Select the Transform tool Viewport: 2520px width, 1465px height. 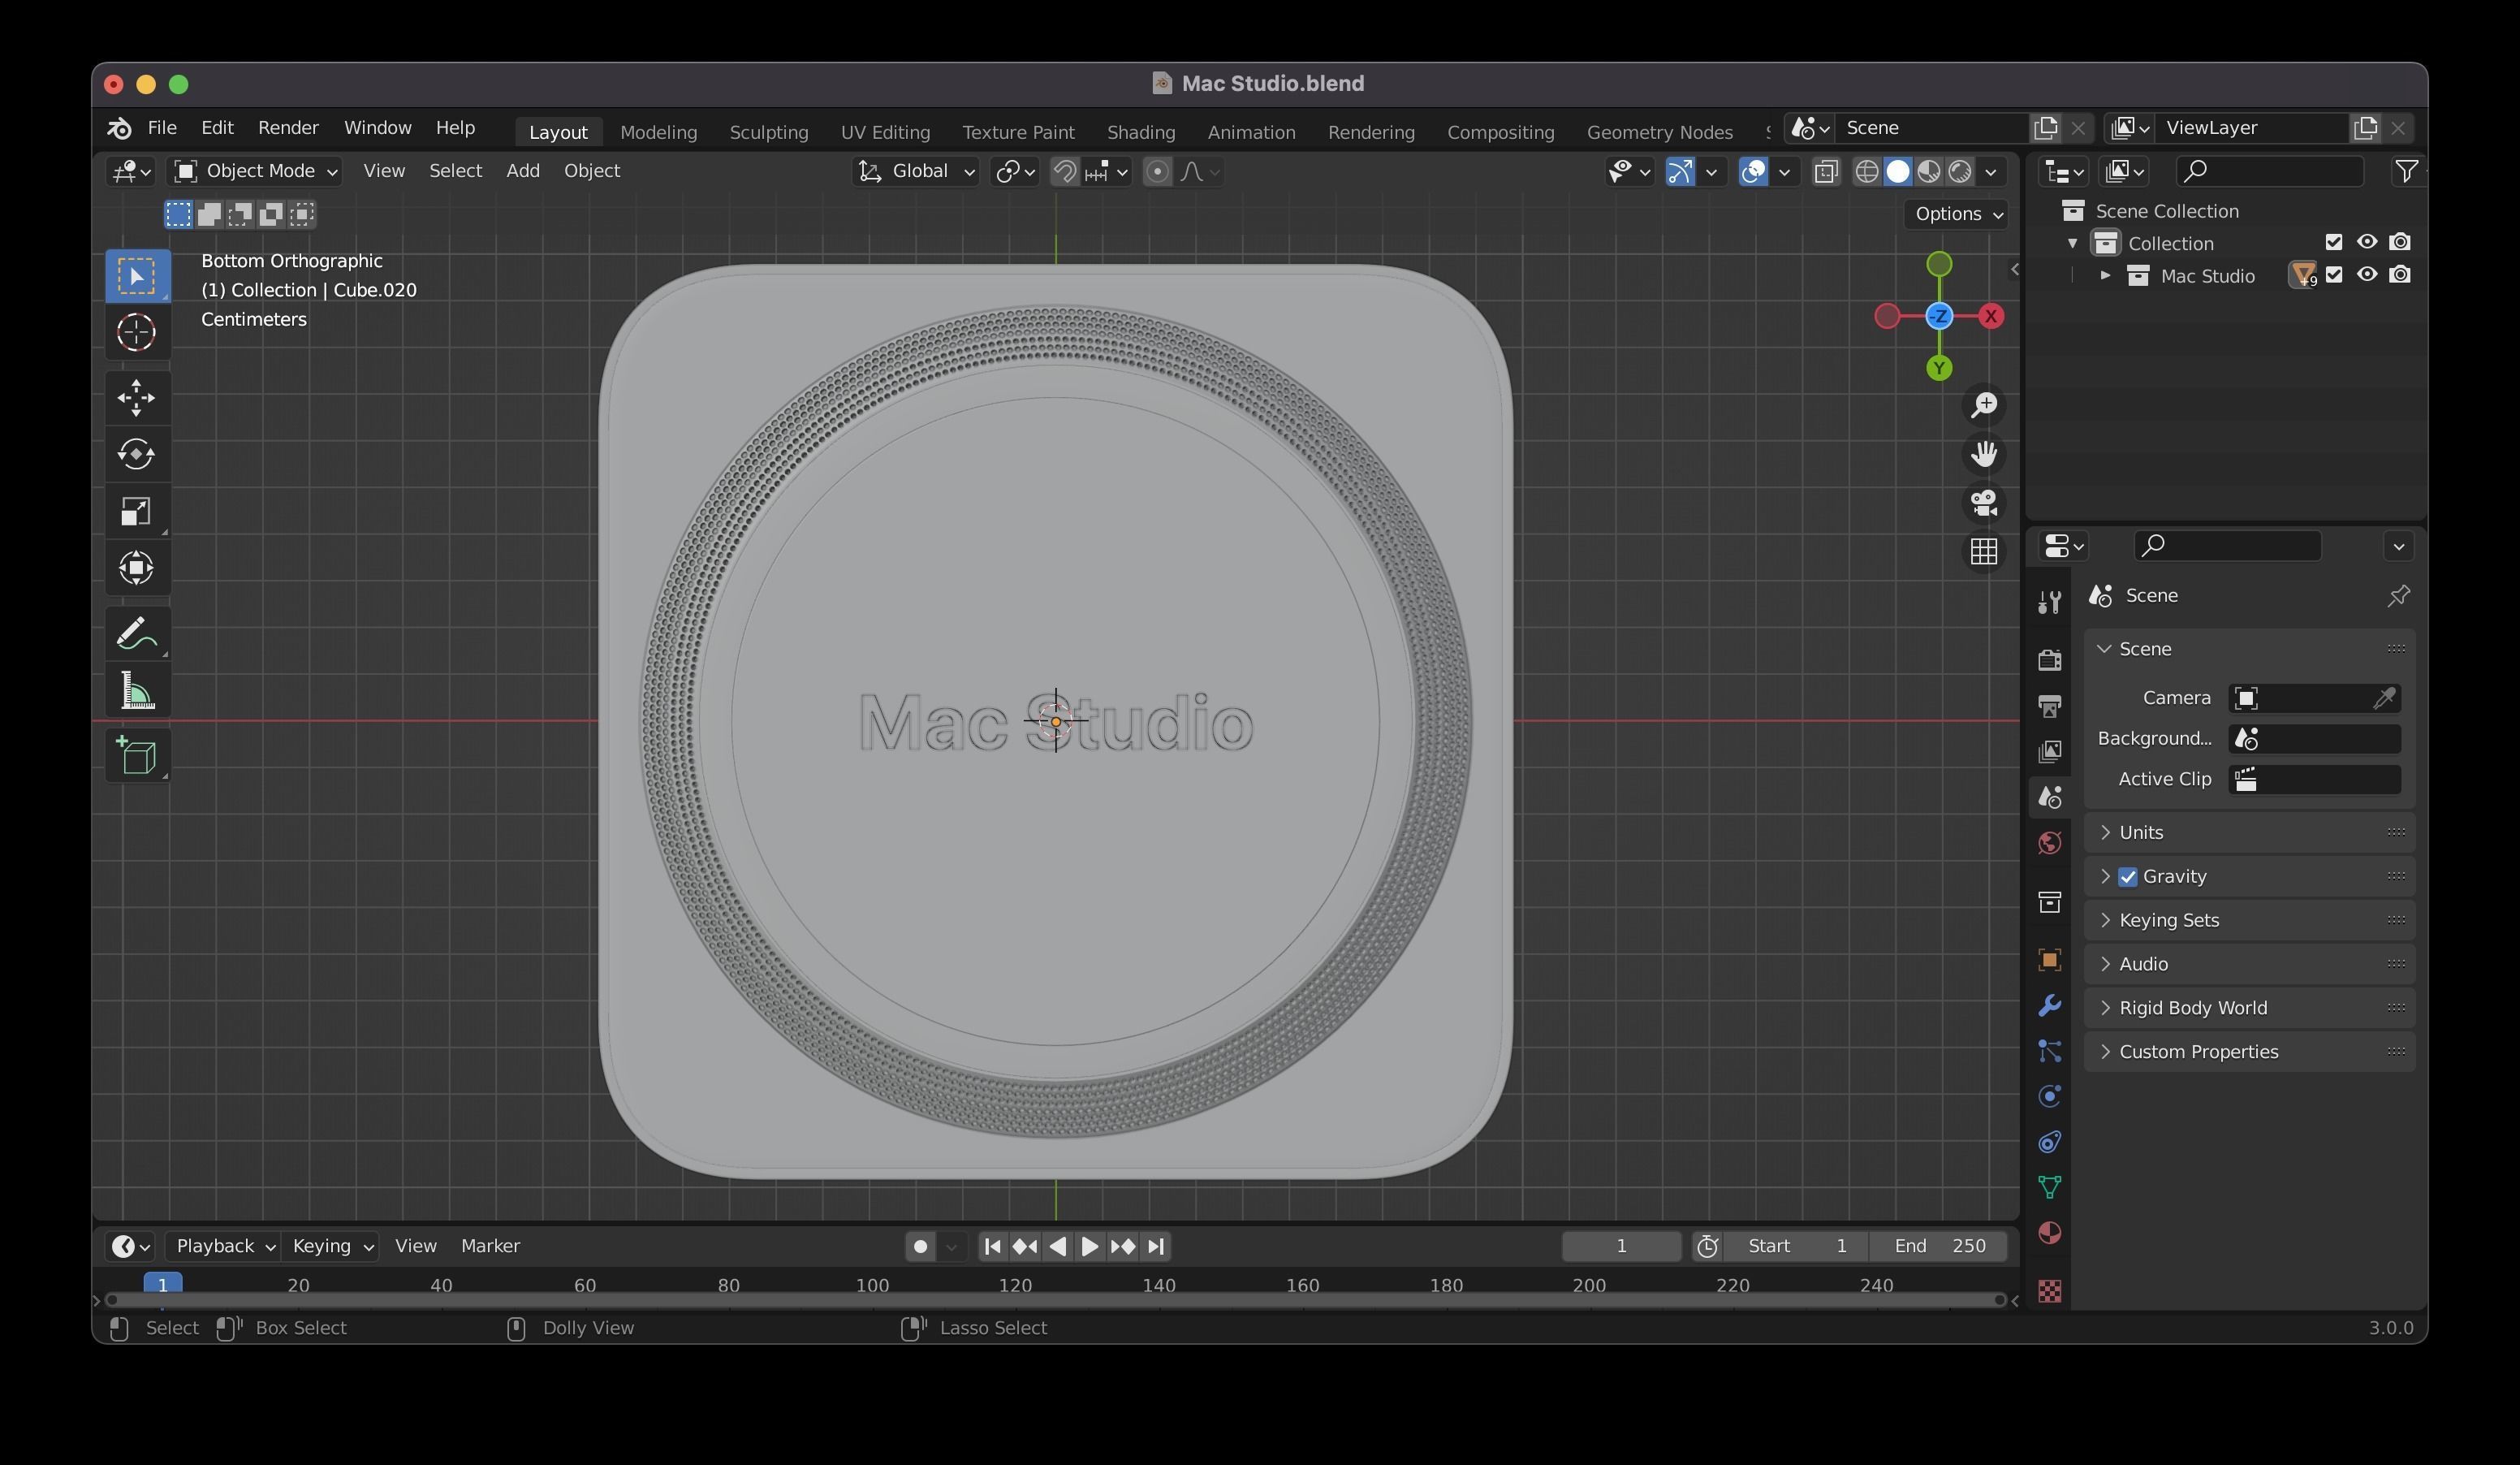[x=137, y=568]
